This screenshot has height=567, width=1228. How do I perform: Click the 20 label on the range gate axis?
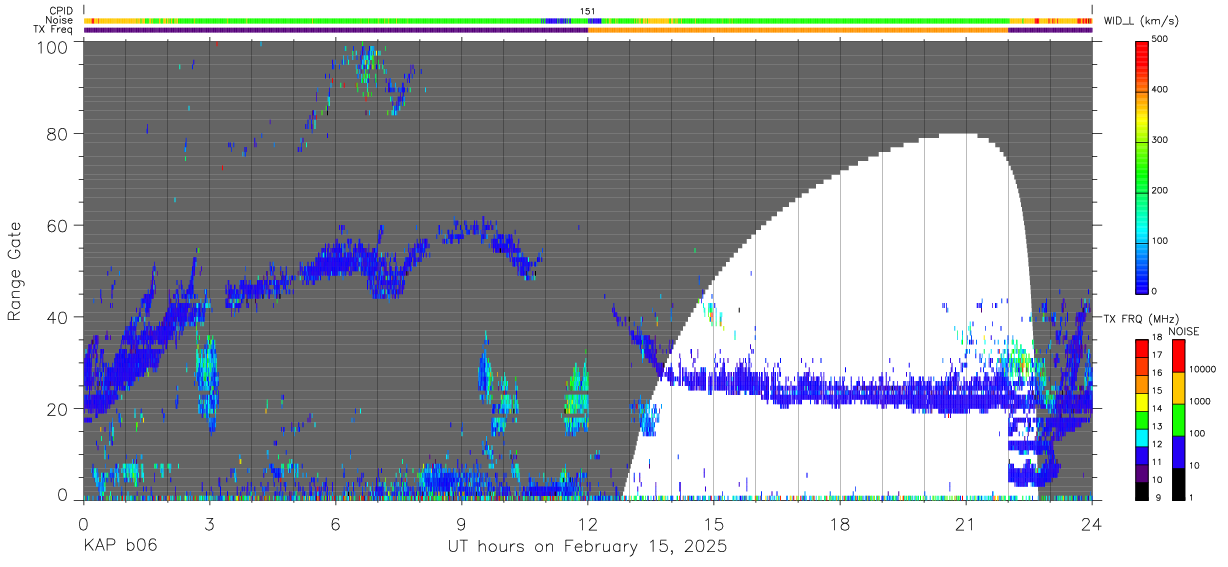click(x=57, y=408)
